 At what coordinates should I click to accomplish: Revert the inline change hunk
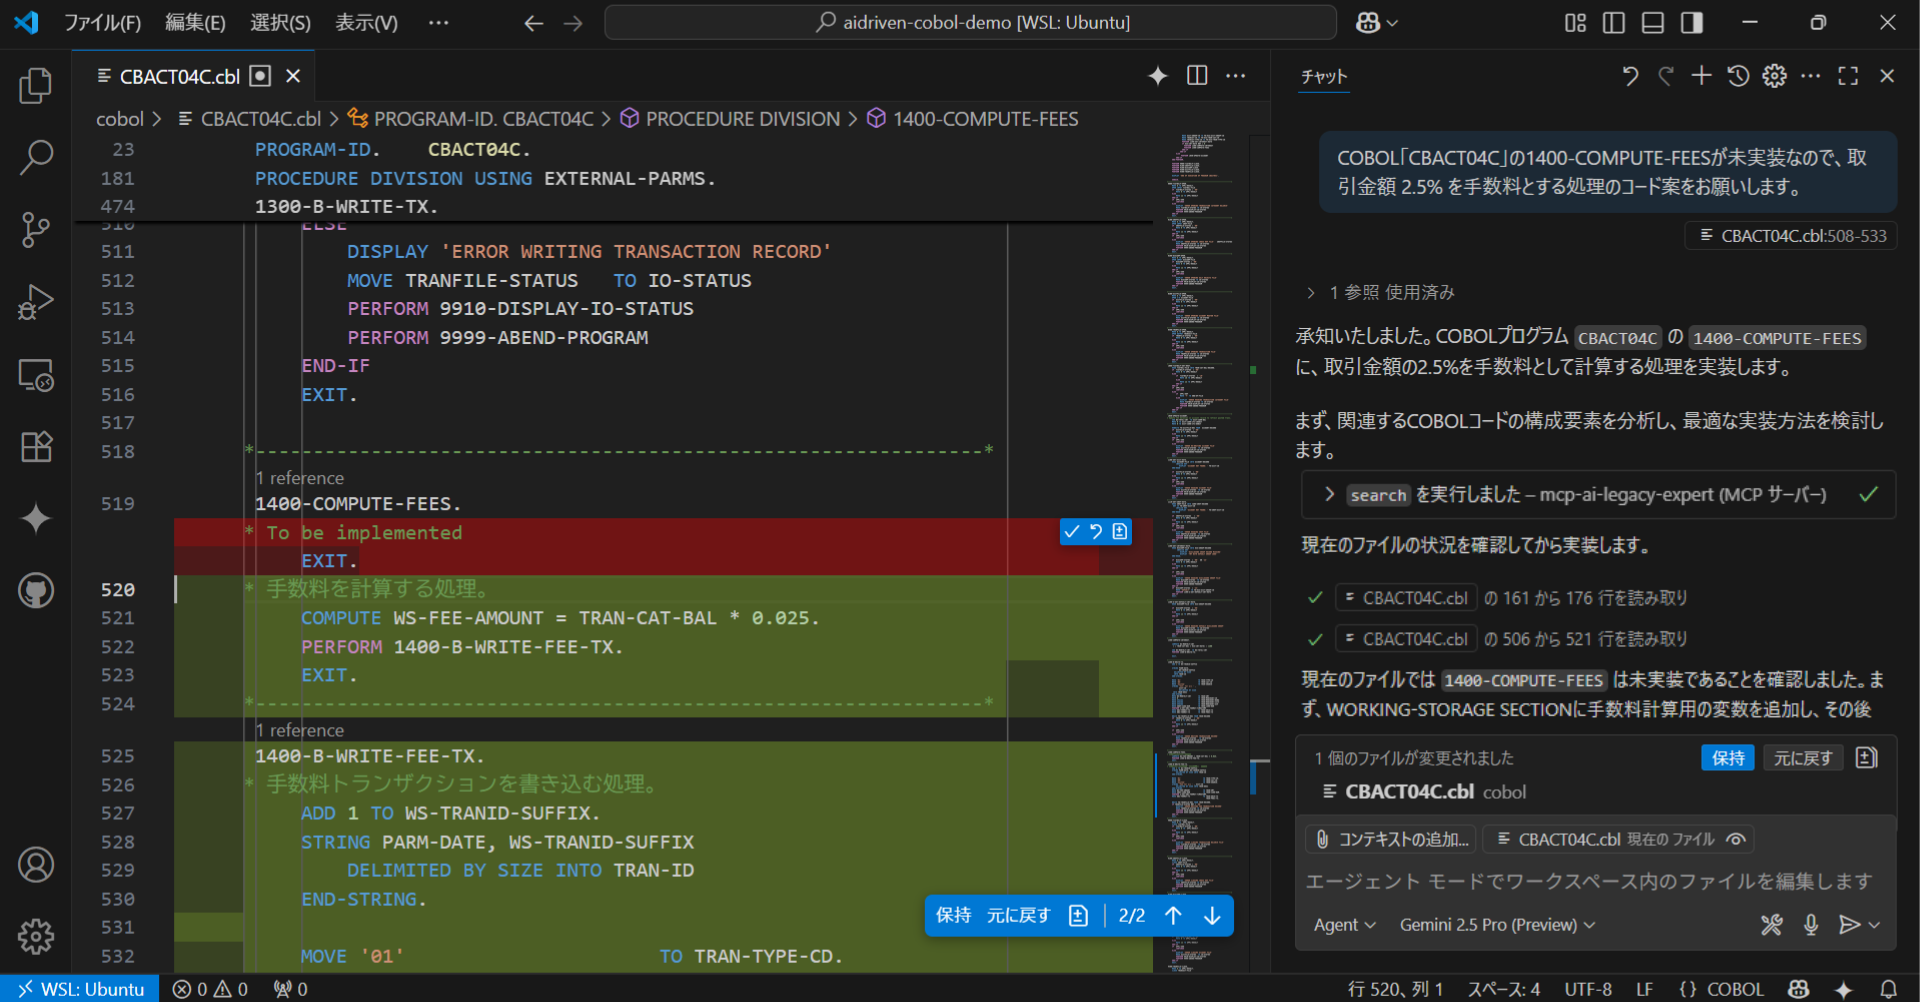1096,532
